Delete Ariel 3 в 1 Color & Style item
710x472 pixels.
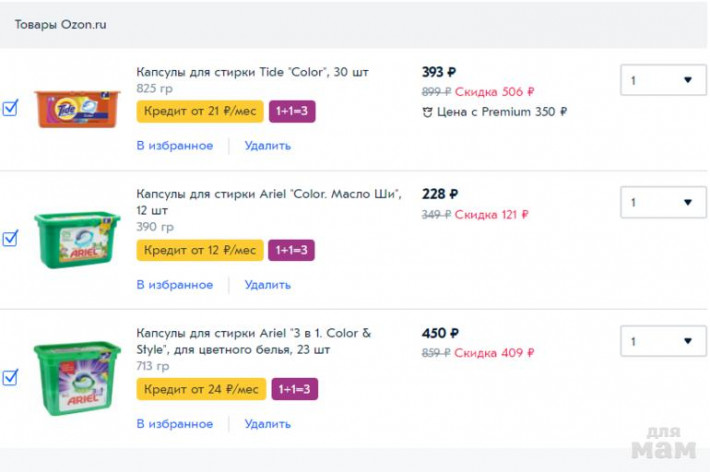[268, 423]
